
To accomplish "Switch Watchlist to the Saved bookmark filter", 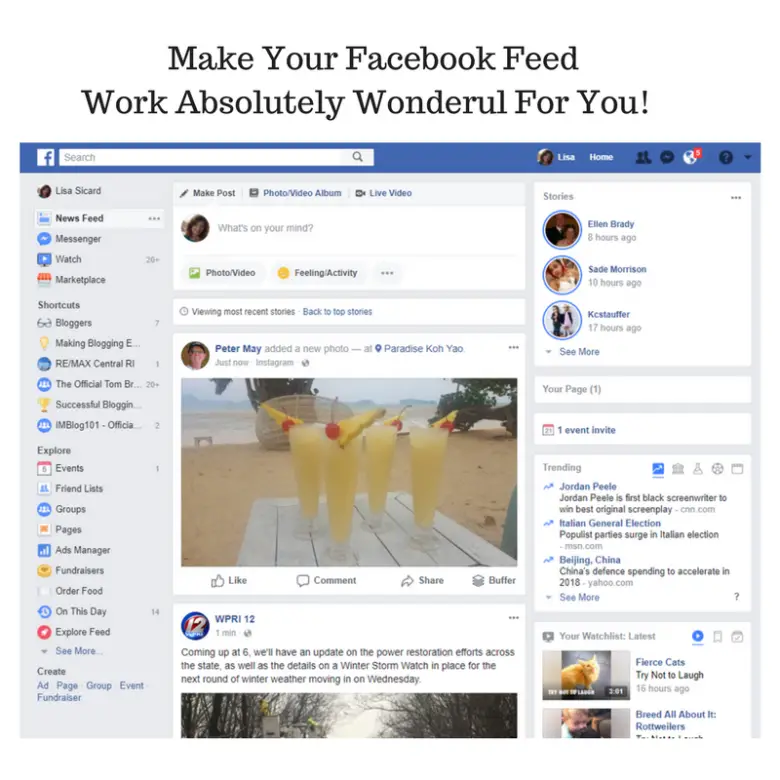I will coord(717,636).
